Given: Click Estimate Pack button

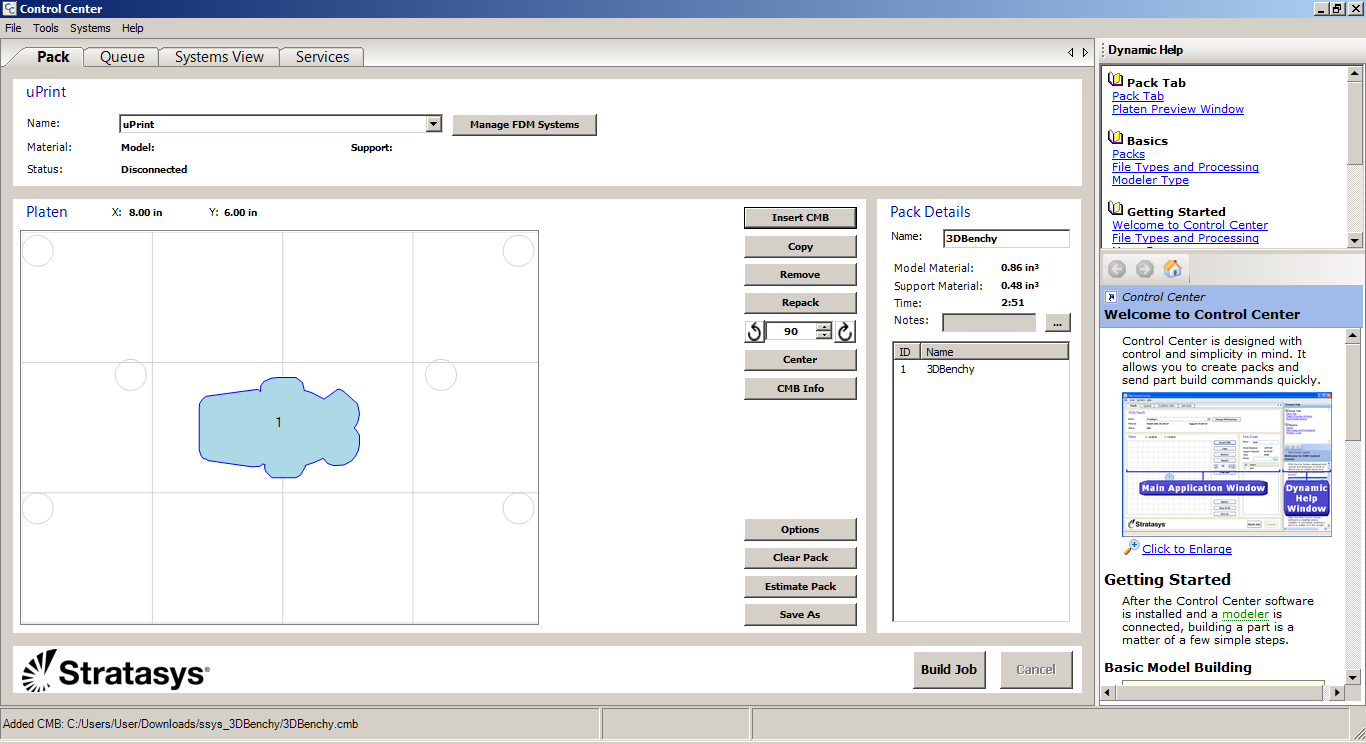Looking at the screenshot, I should coord(800,586).
